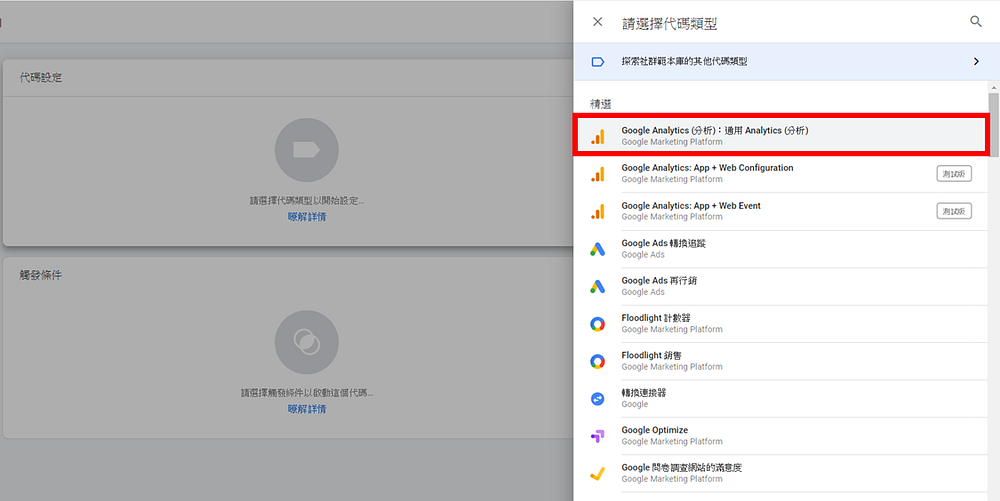Click the App + Web Event icon
The height and width of the screenshot is (501, 1000).
click(598, 212)
